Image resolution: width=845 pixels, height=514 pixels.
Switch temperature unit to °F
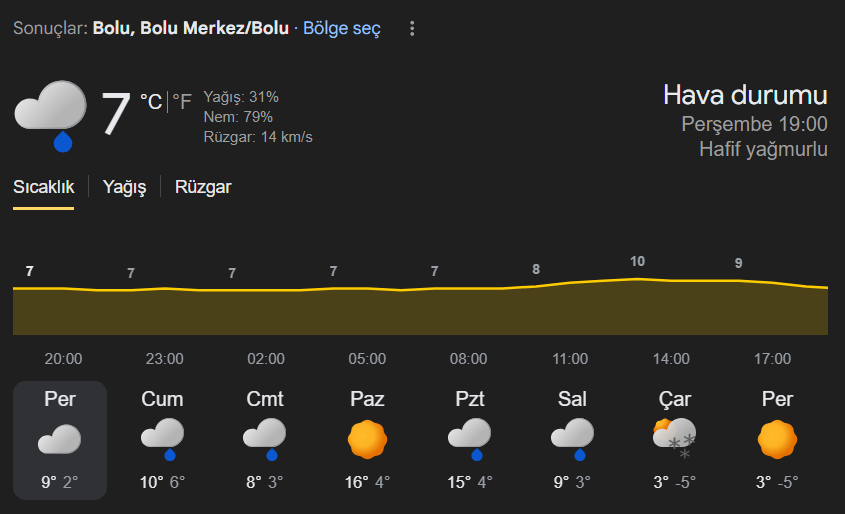tap(182, 102)
